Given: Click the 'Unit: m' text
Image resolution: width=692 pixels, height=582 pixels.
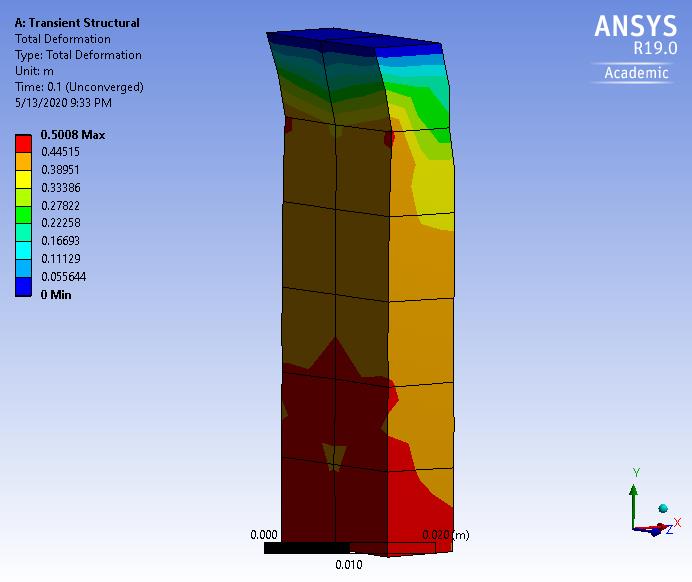Looking at the screenshot, I should [x=34, y=71].
